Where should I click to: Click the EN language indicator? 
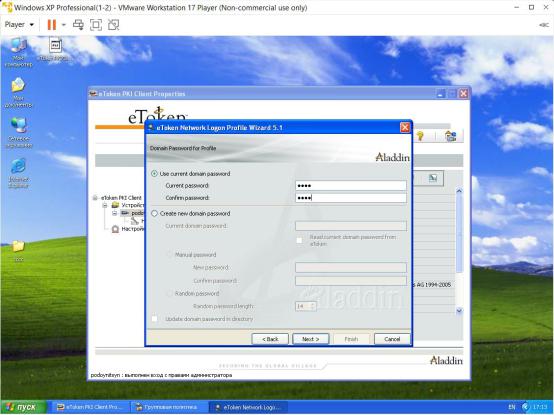point(512,407)
